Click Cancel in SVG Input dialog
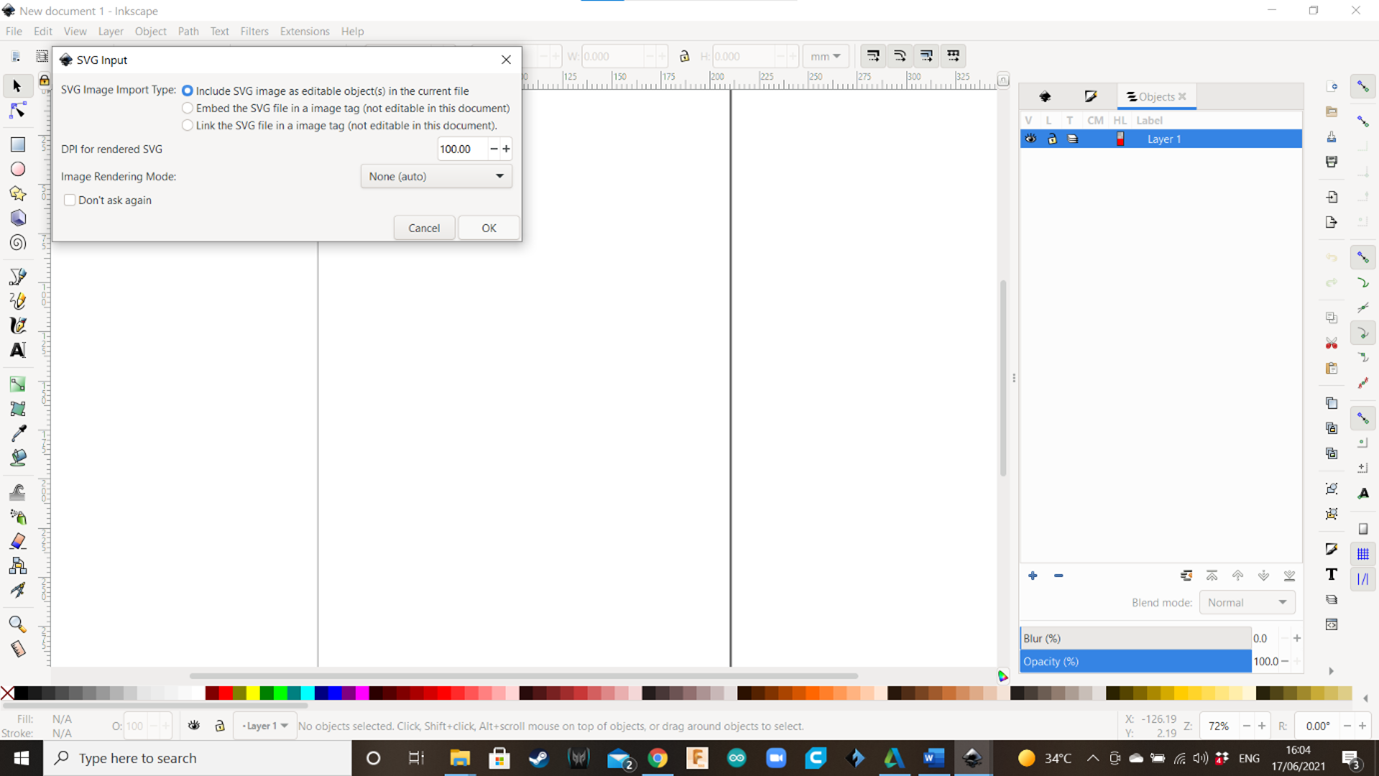Screen dimensions: 1379x776 424,228
